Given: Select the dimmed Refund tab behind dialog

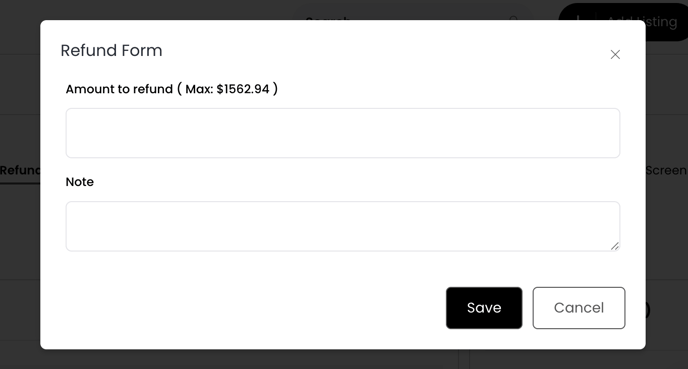Looking at the screenshot, I should point(20,170).
